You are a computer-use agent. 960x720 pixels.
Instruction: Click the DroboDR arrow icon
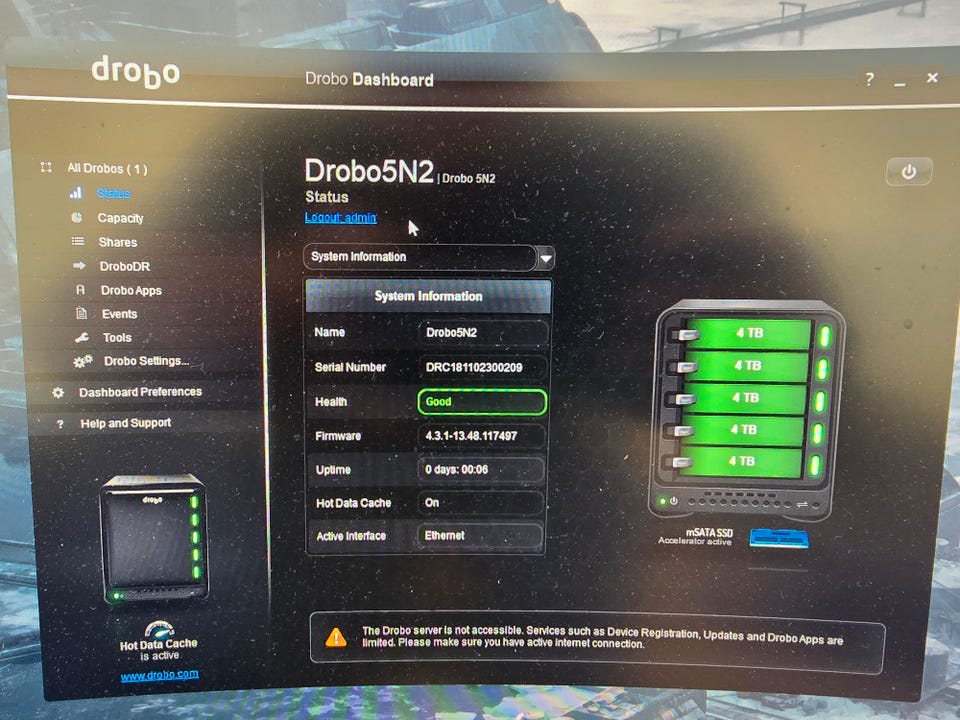(80, 266)
